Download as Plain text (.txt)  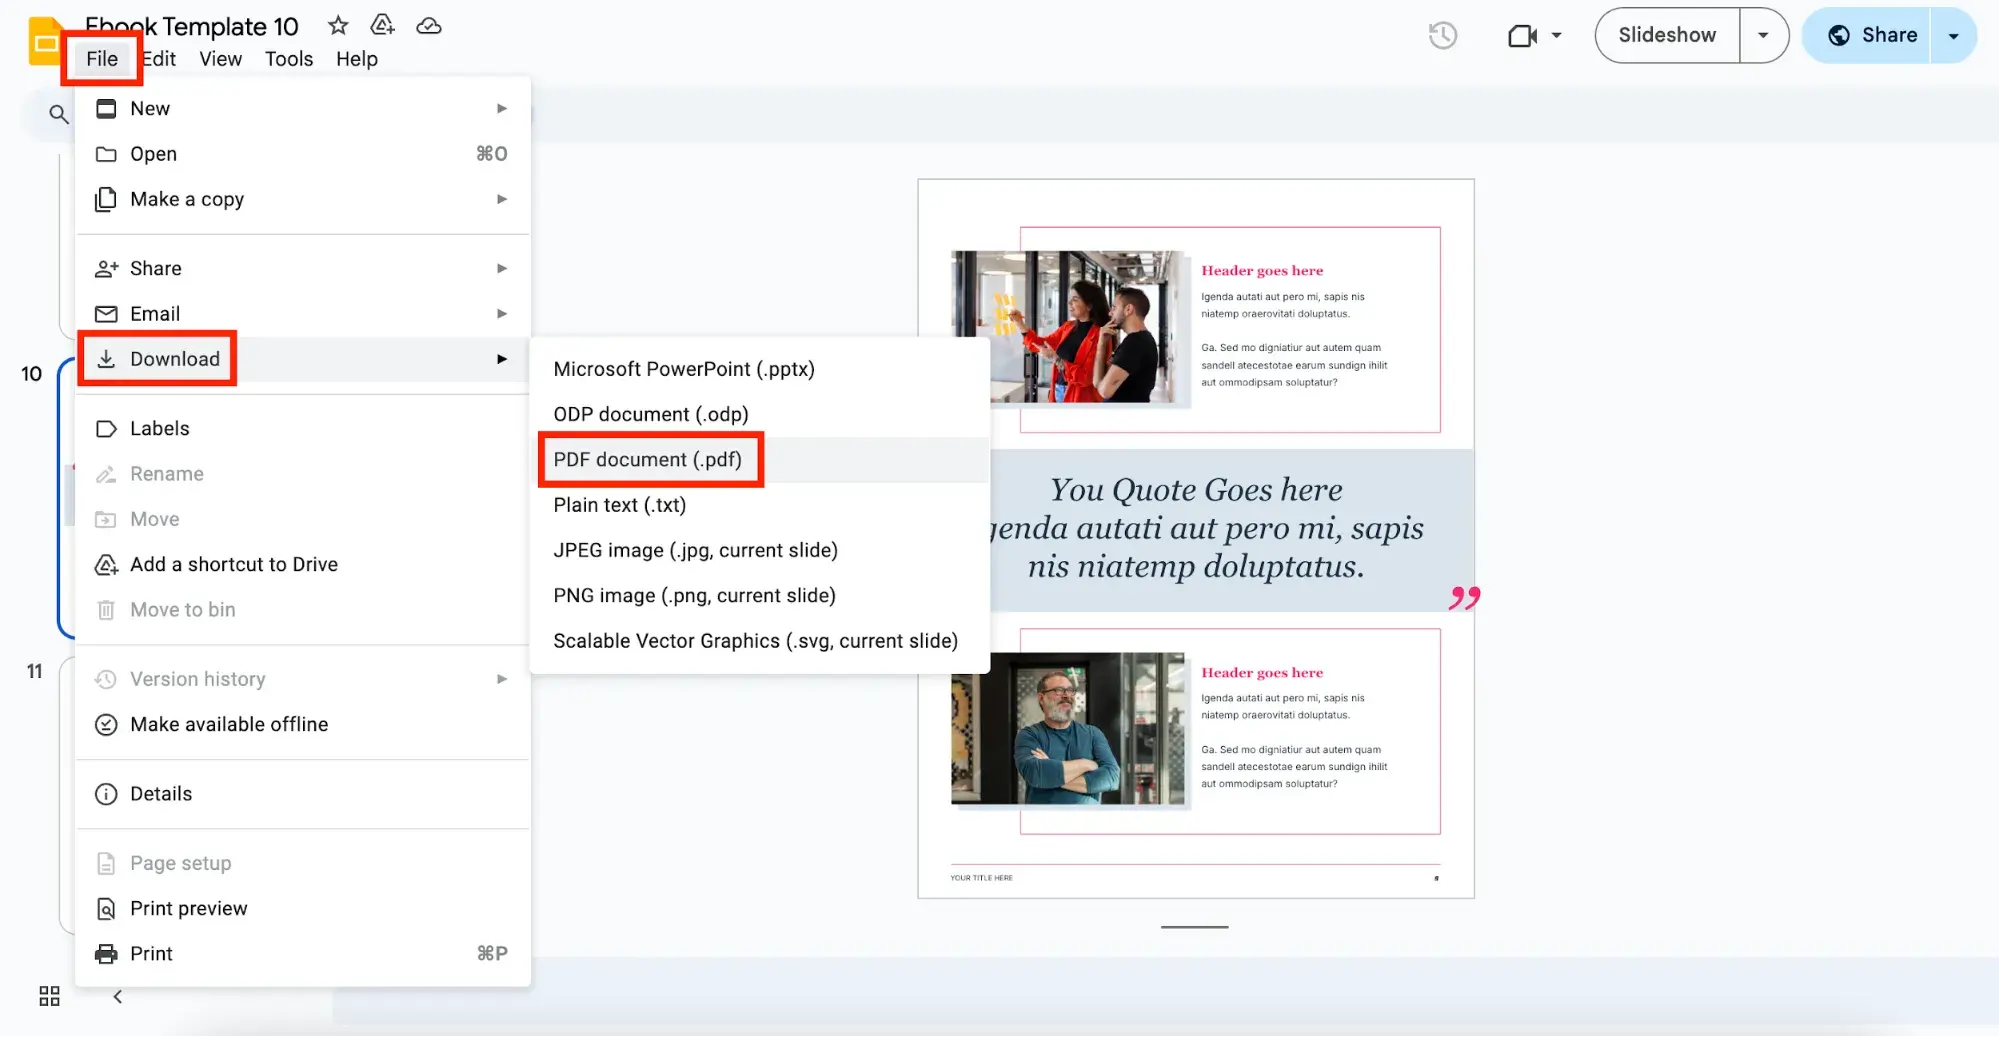[x=760, y=505]
